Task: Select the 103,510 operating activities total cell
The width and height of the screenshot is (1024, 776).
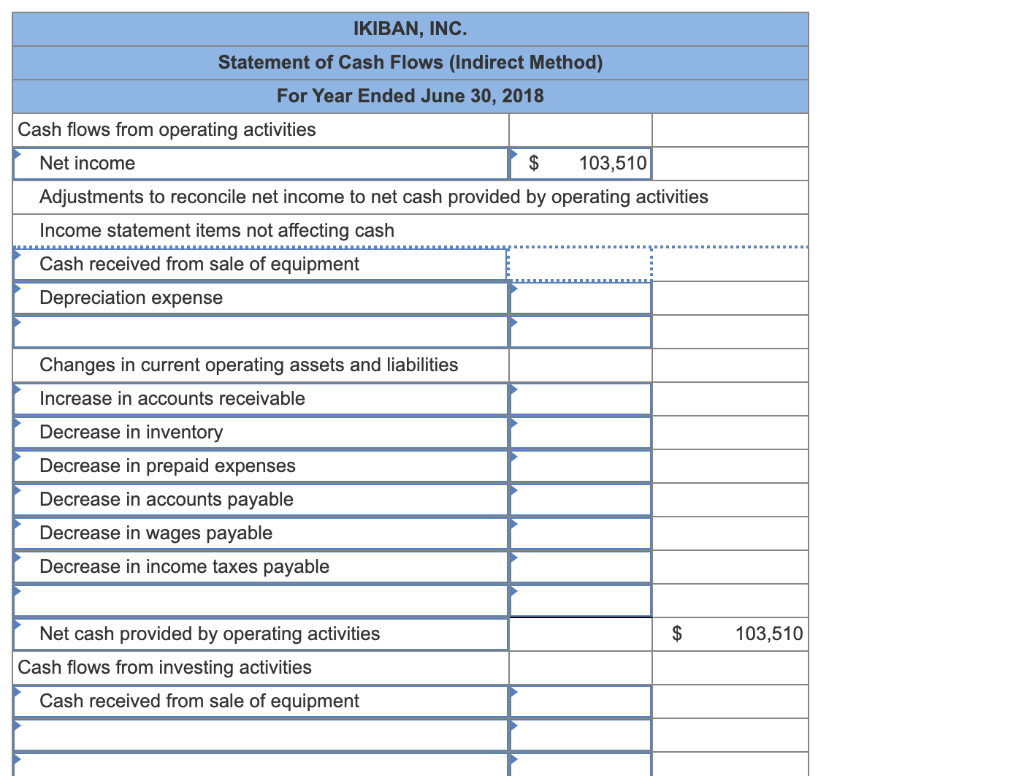Action: coord(730,633)
